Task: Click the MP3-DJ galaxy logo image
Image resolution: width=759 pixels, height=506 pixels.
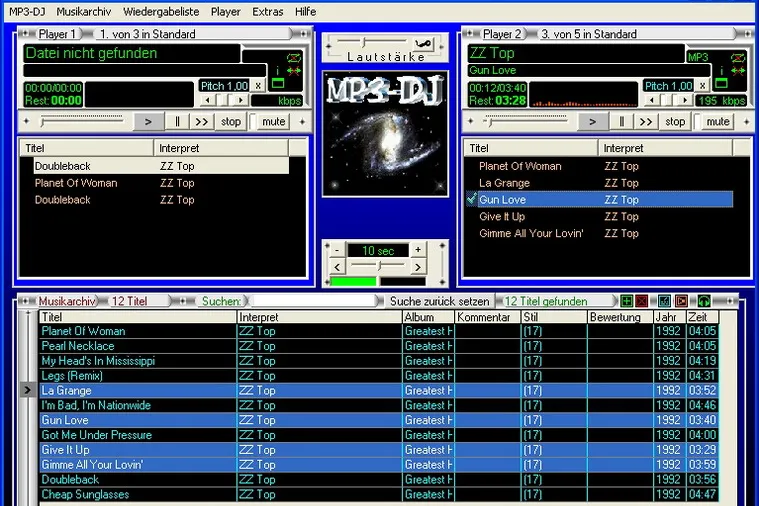Action: pyautogui.click(x=385, y=134)
